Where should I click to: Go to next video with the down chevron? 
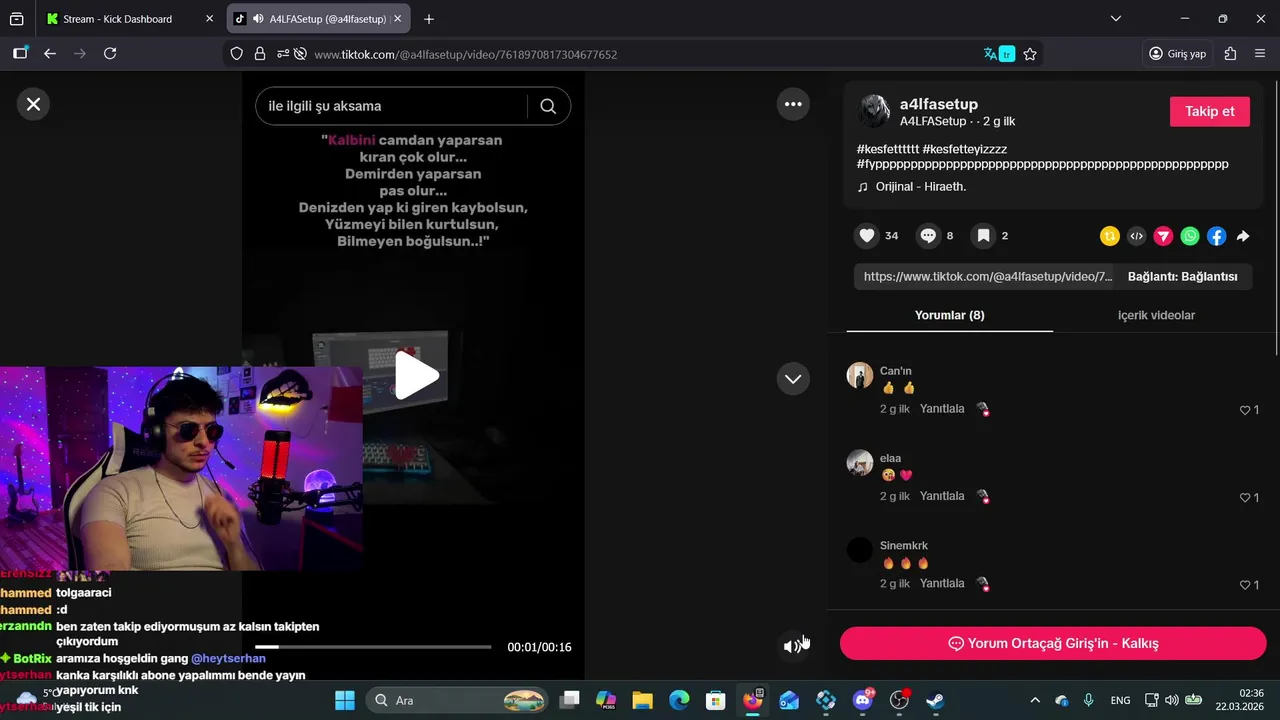click(x=793, y=379)
